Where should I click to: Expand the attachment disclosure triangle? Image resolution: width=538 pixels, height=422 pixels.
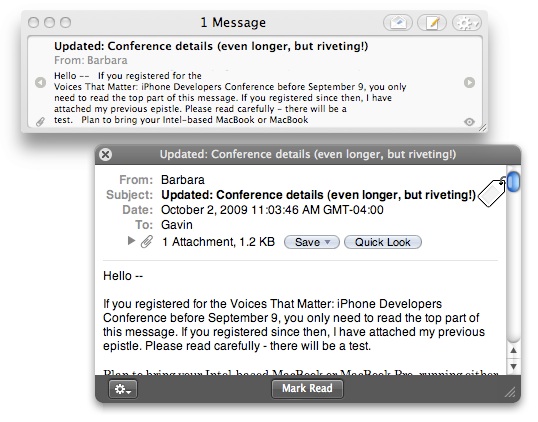(131, 241)
